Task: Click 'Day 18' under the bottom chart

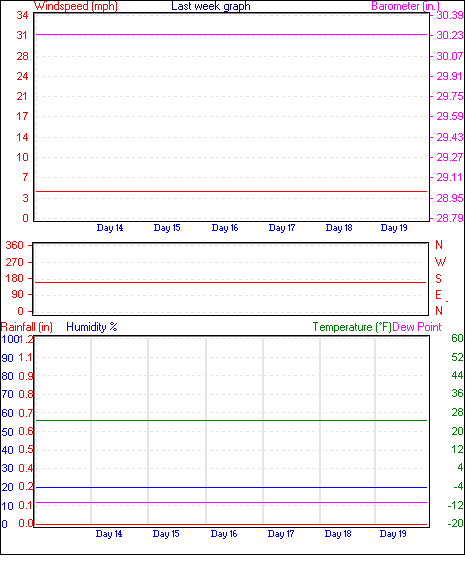Action: 338,534
